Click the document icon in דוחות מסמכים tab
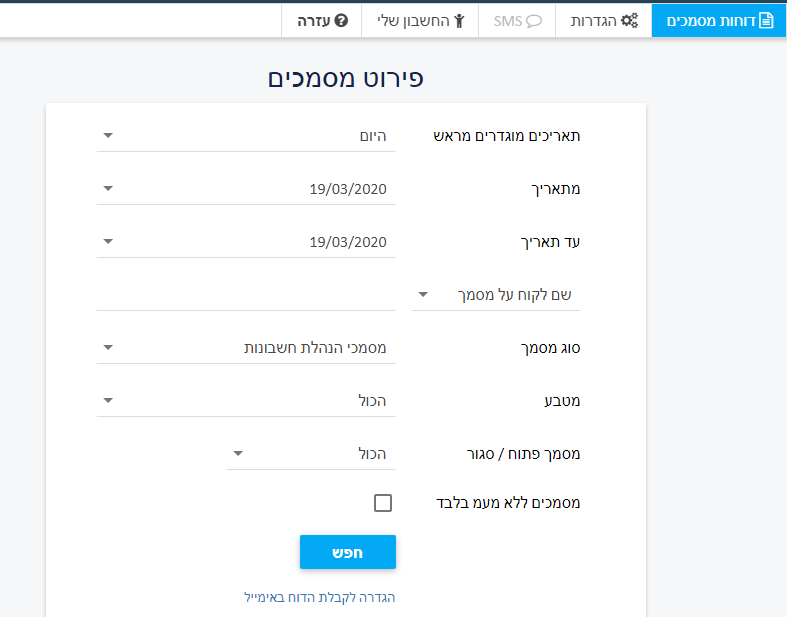Viewport: 787px width, 617px height. coord(766,21)
